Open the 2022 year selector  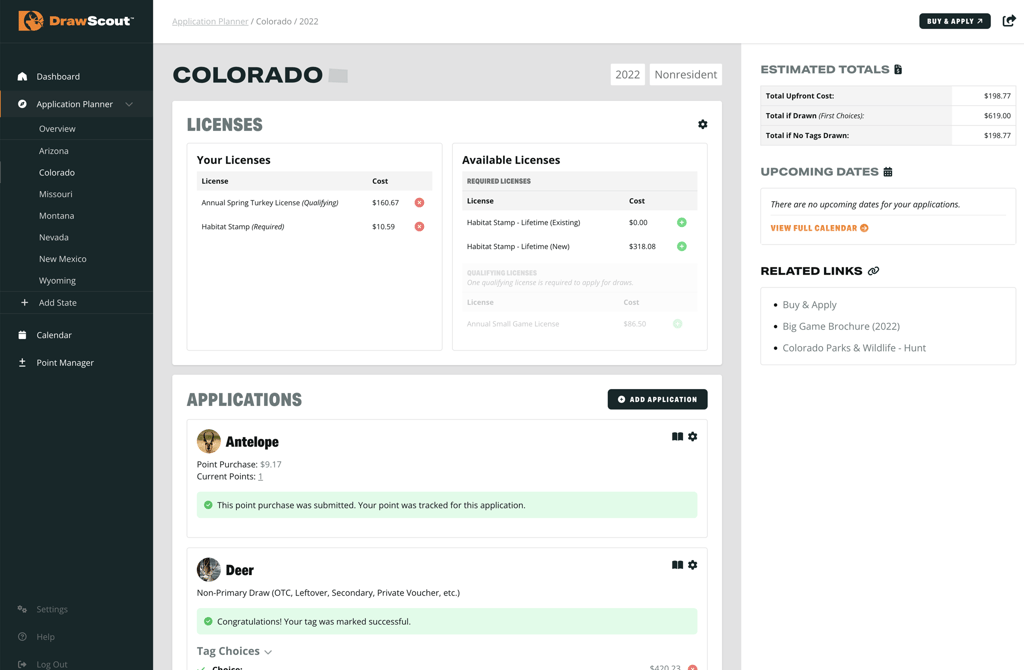628,74
